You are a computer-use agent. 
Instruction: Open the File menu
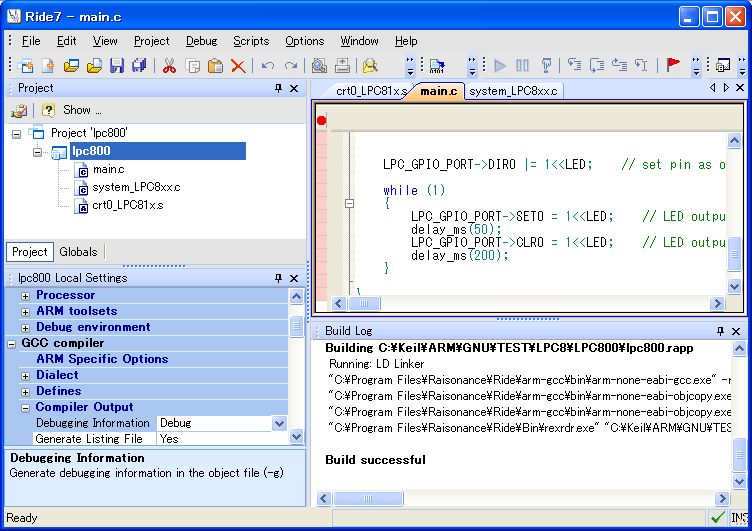point(31,41)
